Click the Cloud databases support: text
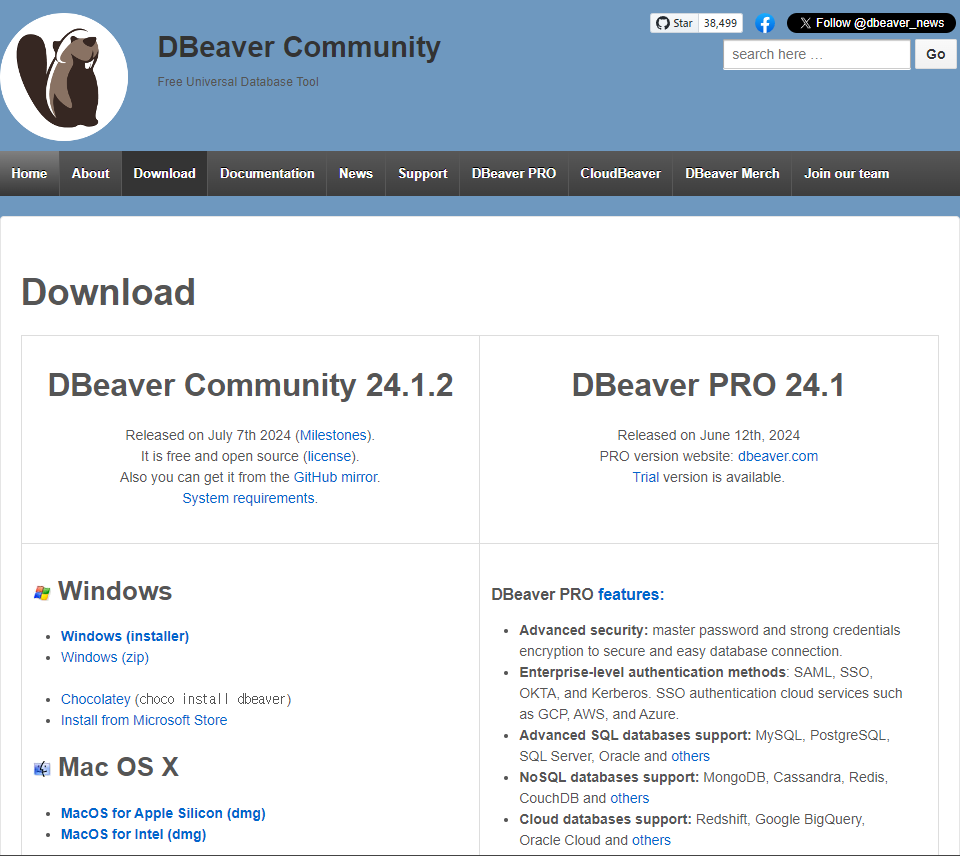 [606, 819]
